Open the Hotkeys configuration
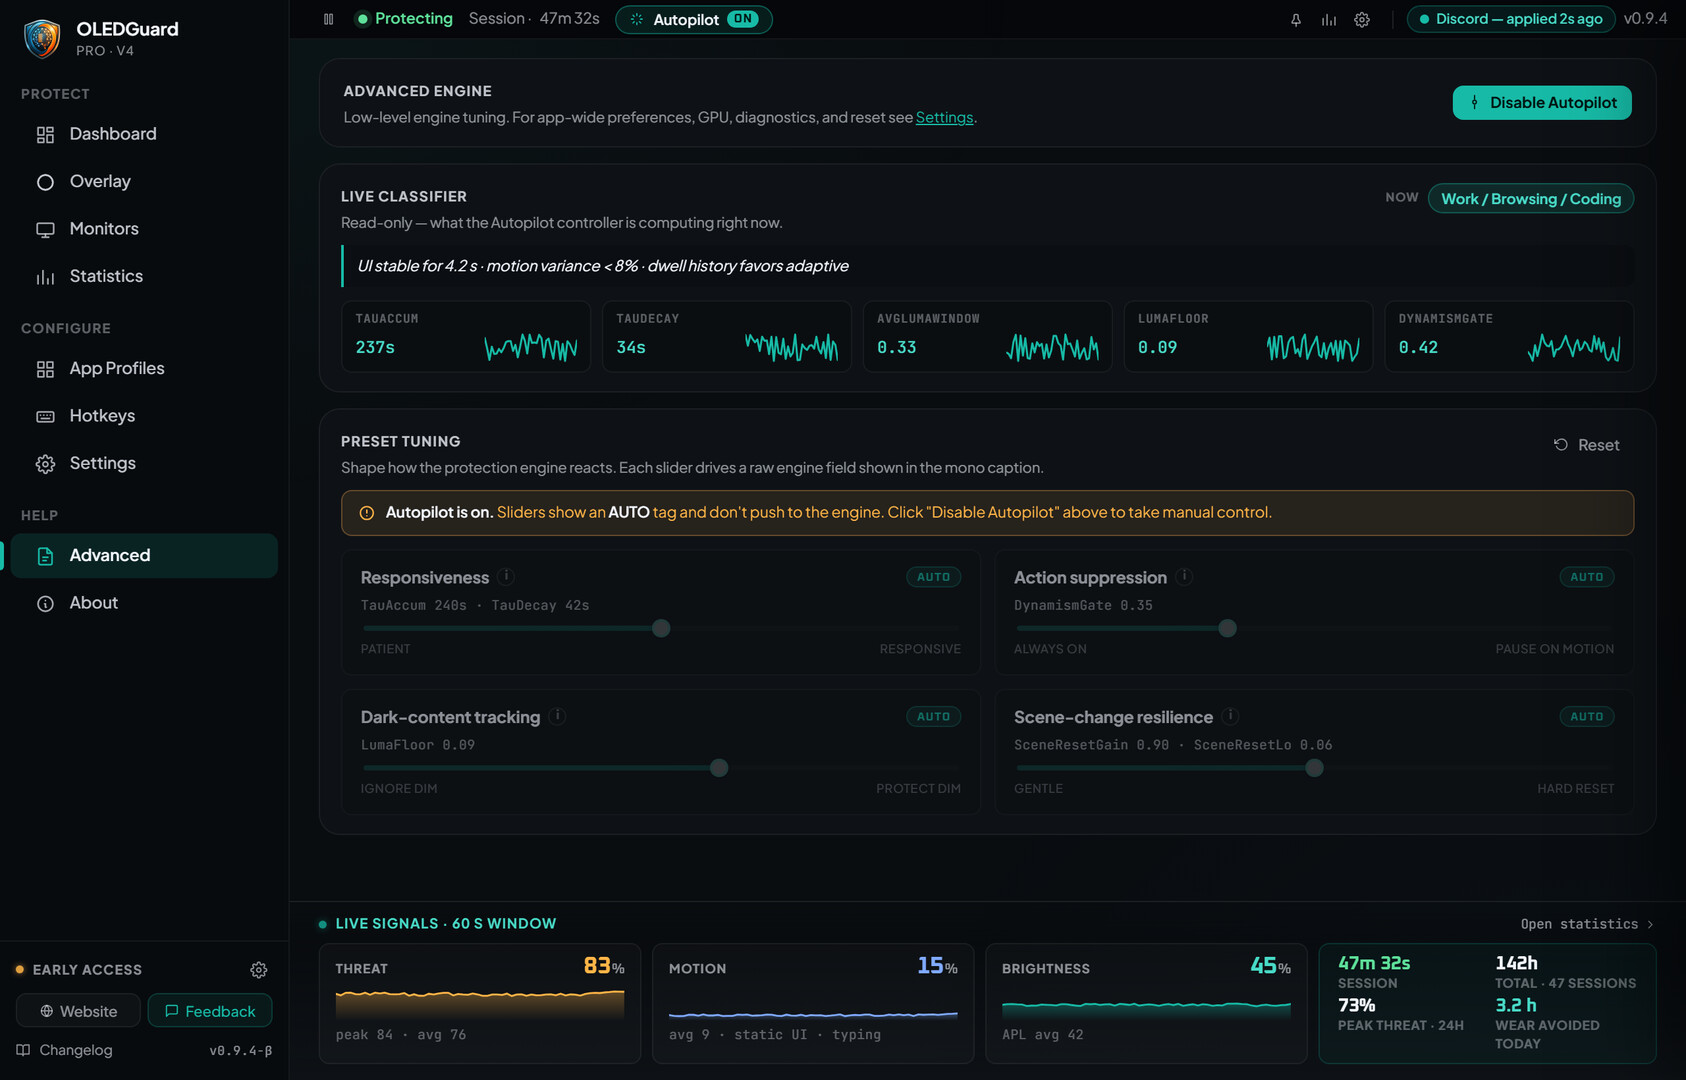The height and width of the screenshot is (1080, 1686). coord(145,416)
